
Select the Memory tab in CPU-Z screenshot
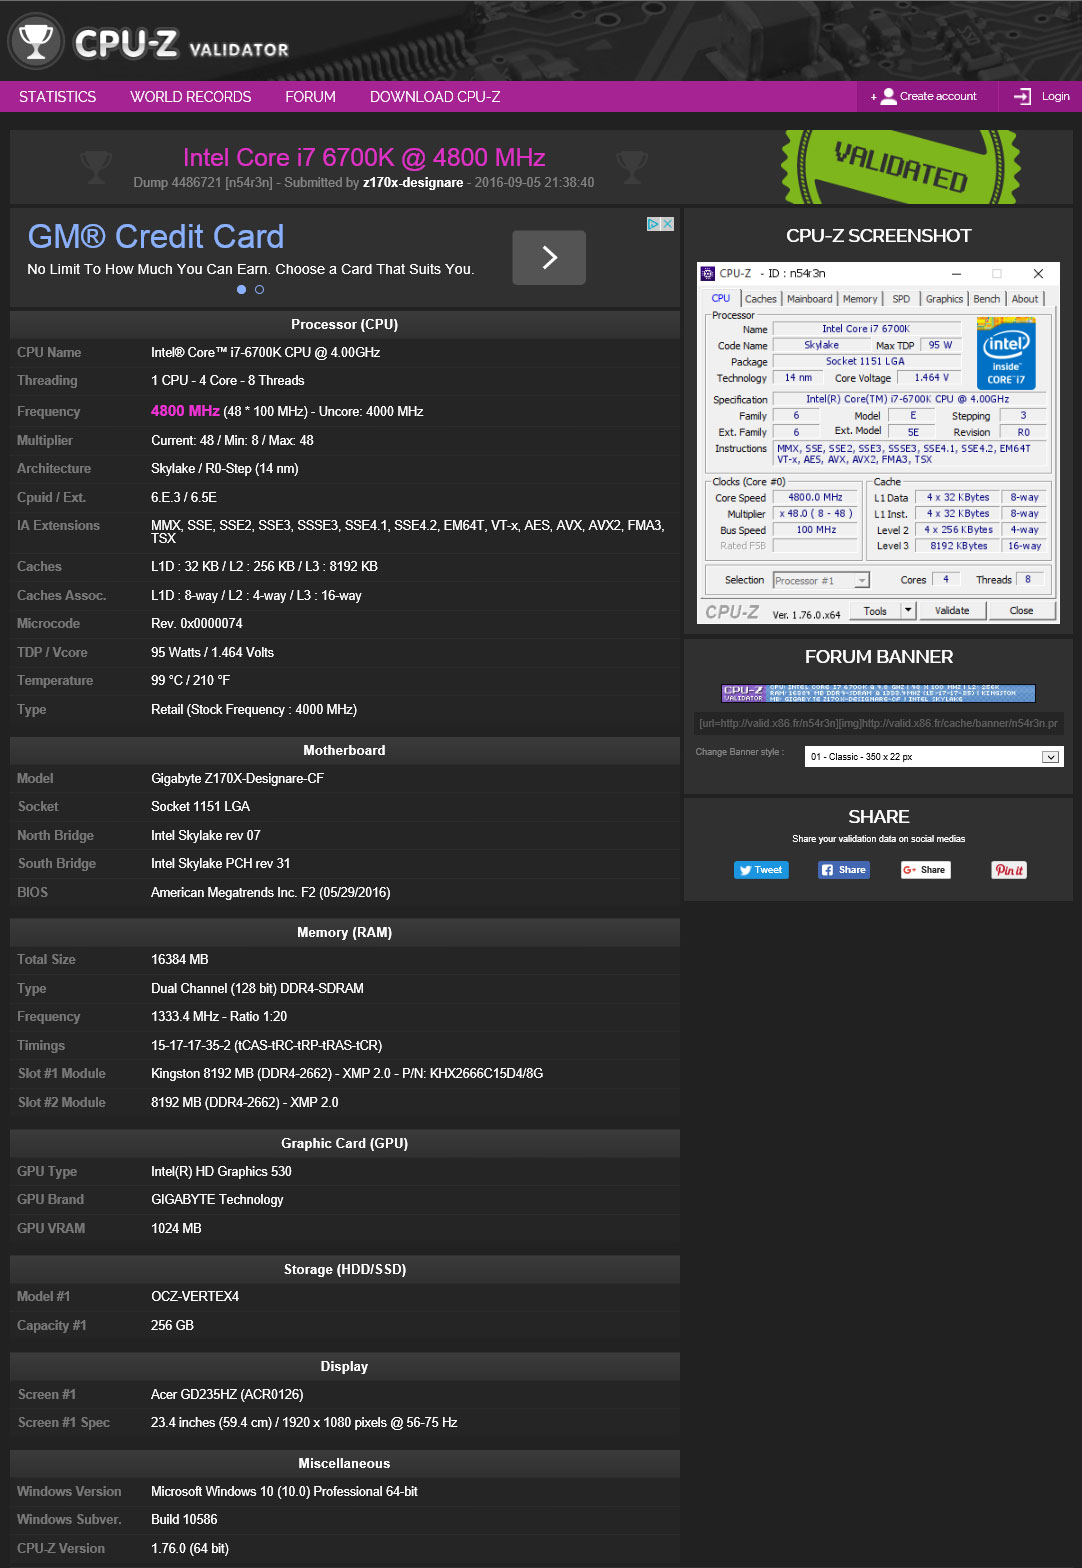click(x=860, y=299)
